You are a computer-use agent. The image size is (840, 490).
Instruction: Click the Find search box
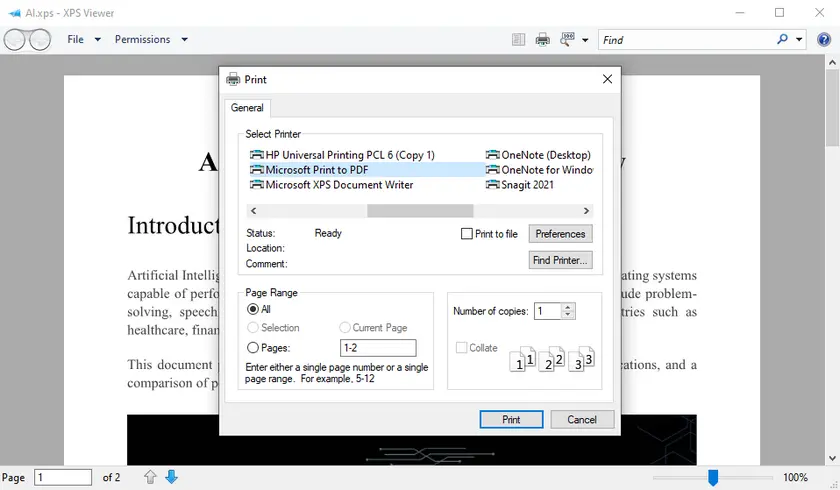click(686, 40)
